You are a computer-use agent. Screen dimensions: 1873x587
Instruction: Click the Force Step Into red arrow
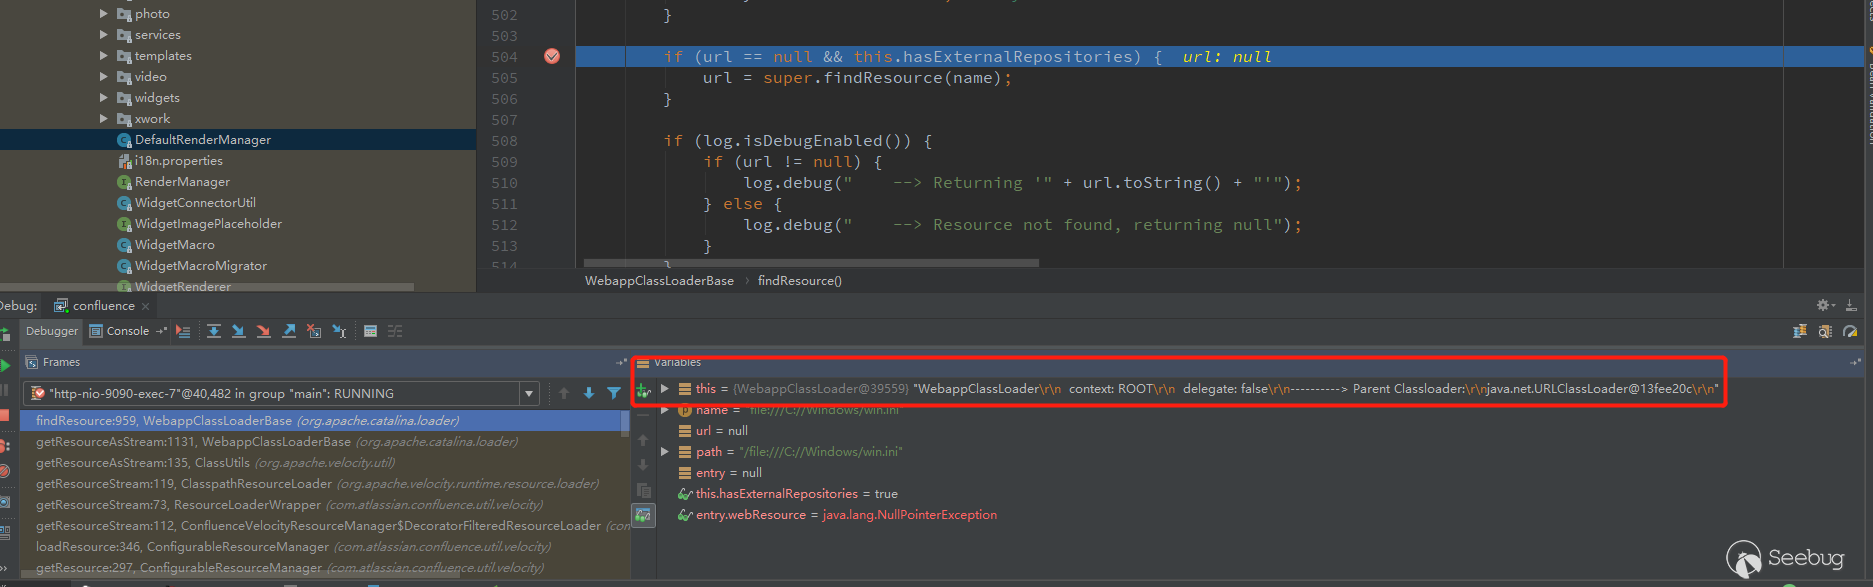pyautogui.click(x=264, y=331)
